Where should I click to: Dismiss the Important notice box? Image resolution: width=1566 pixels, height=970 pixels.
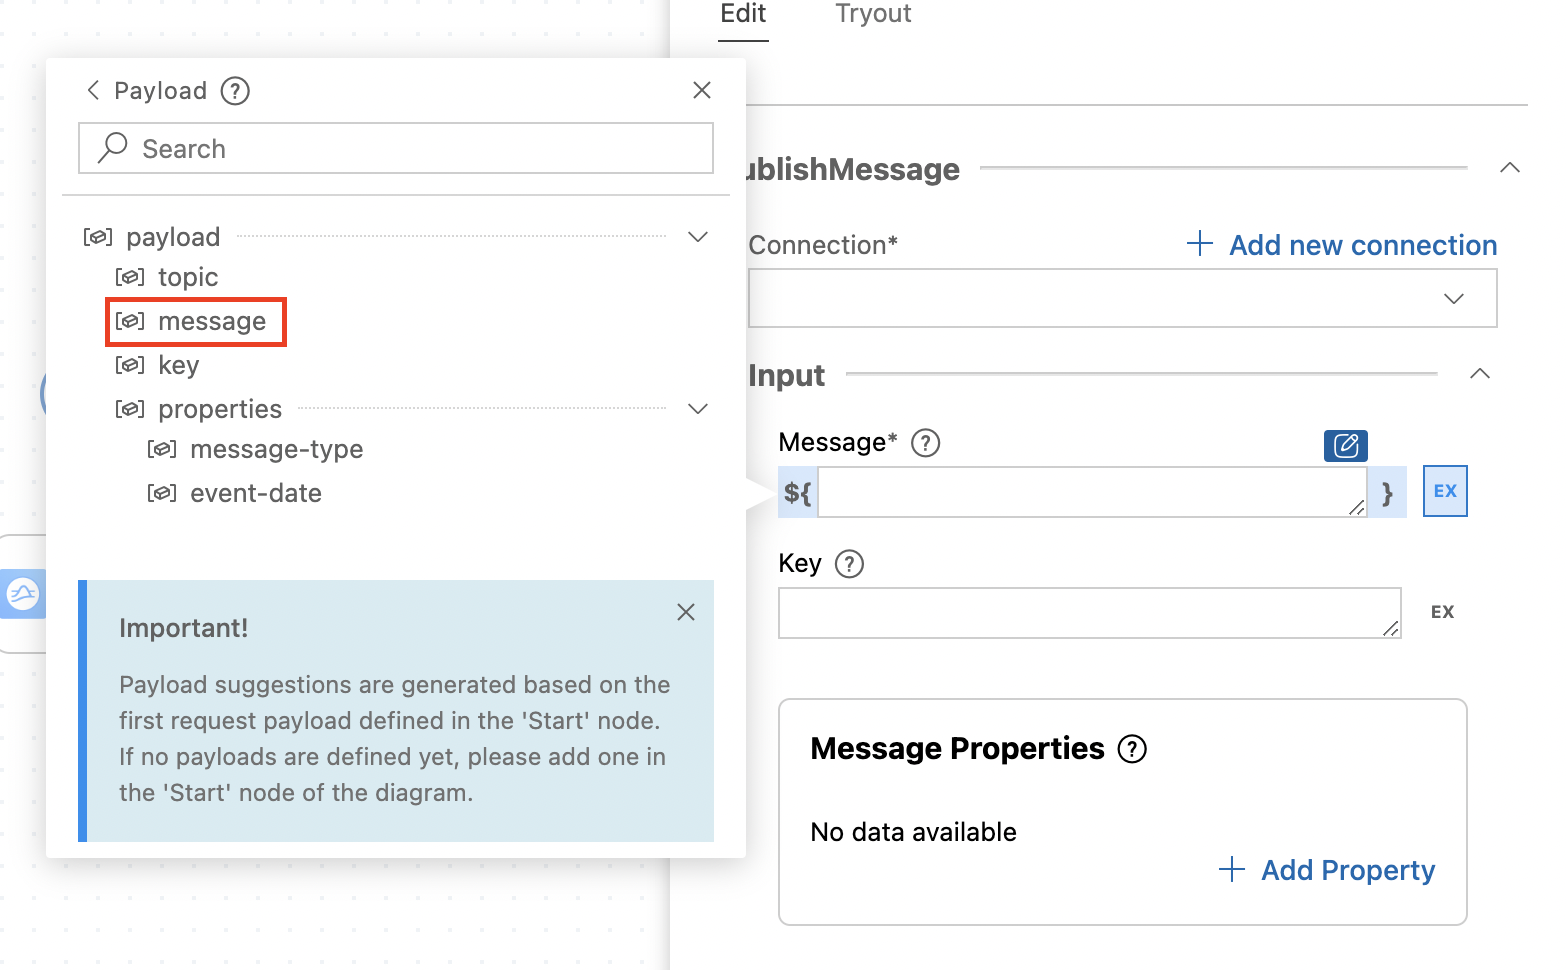click(685, 612)
